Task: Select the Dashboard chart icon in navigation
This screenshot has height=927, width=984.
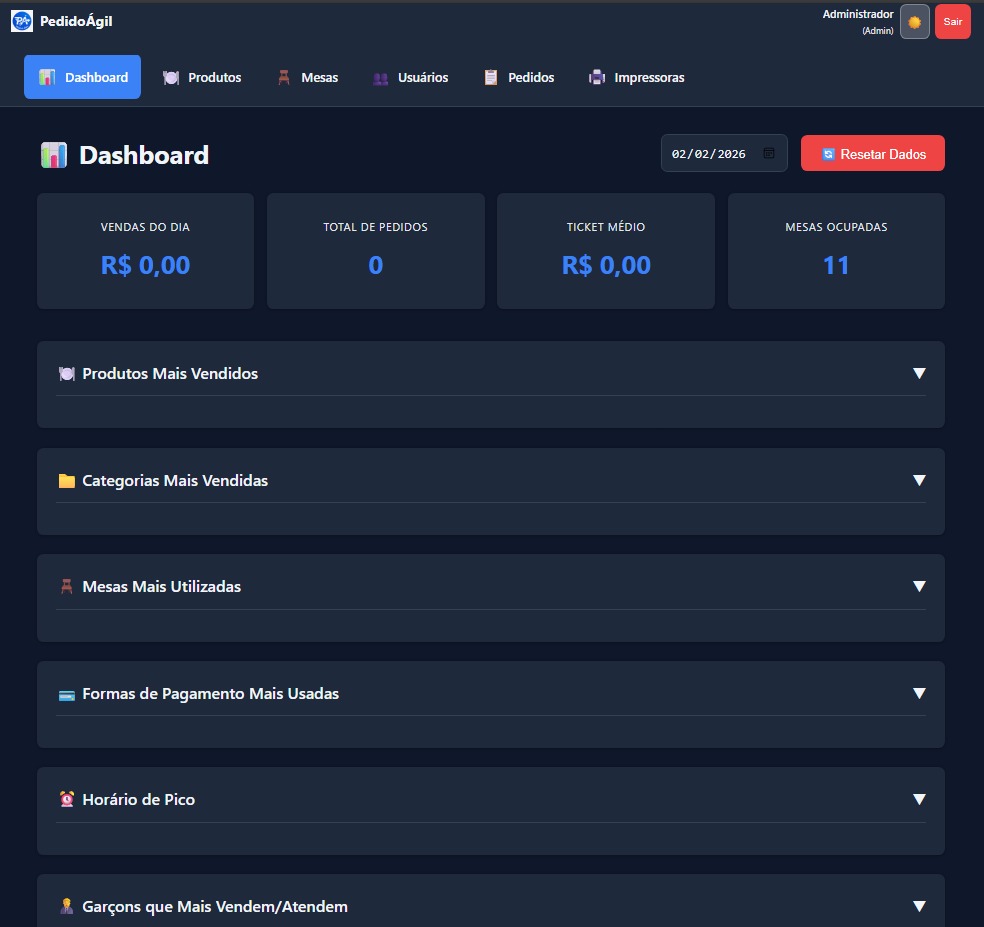Action: click(x=48, y=76)
